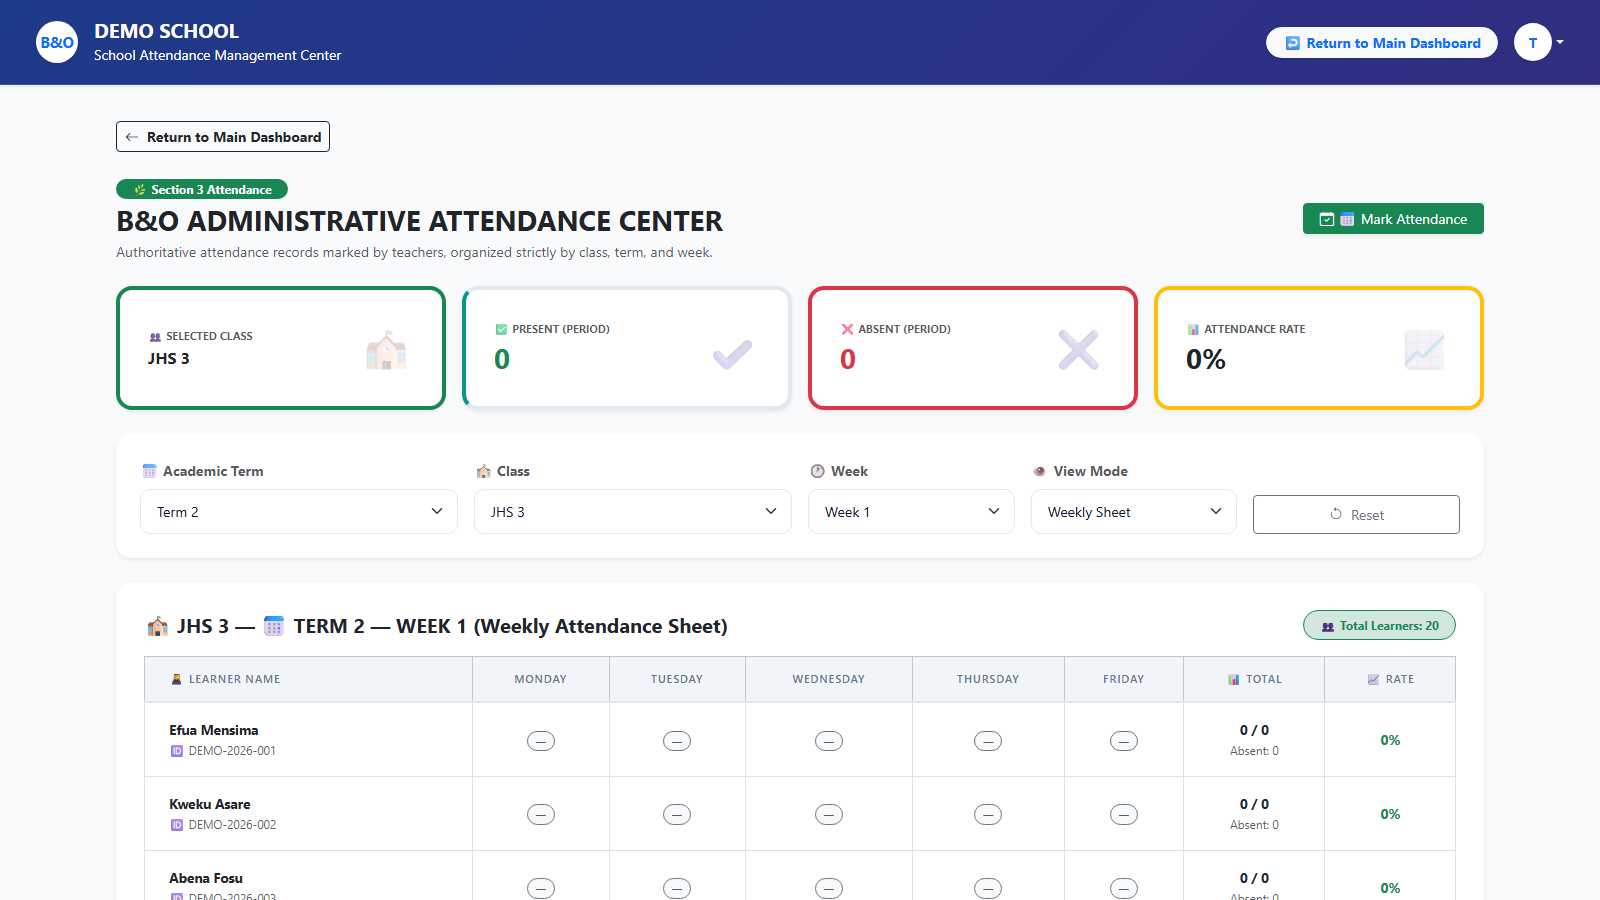Click the RATE column header
The image size is (1600, 900).
[x=1390, y=679]
